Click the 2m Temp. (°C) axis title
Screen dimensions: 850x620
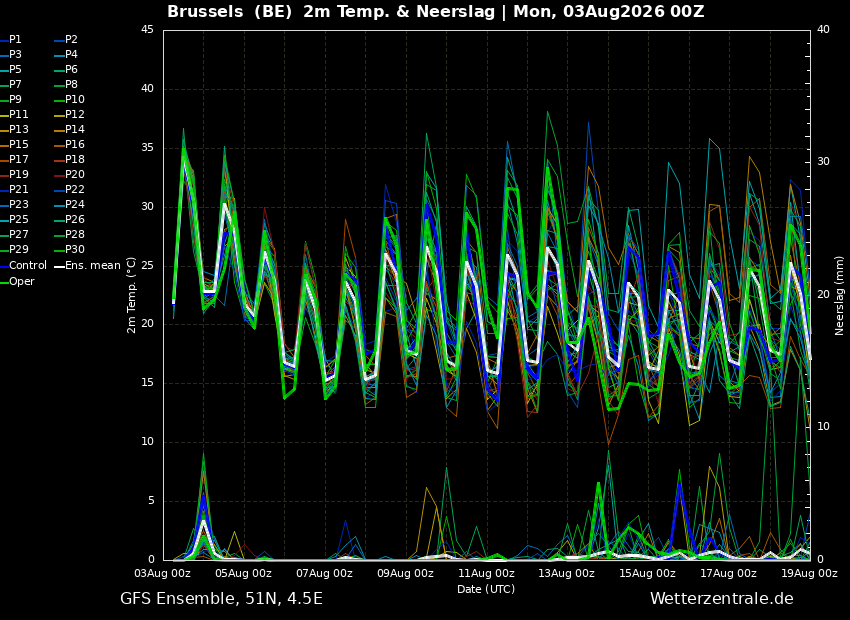131,295
